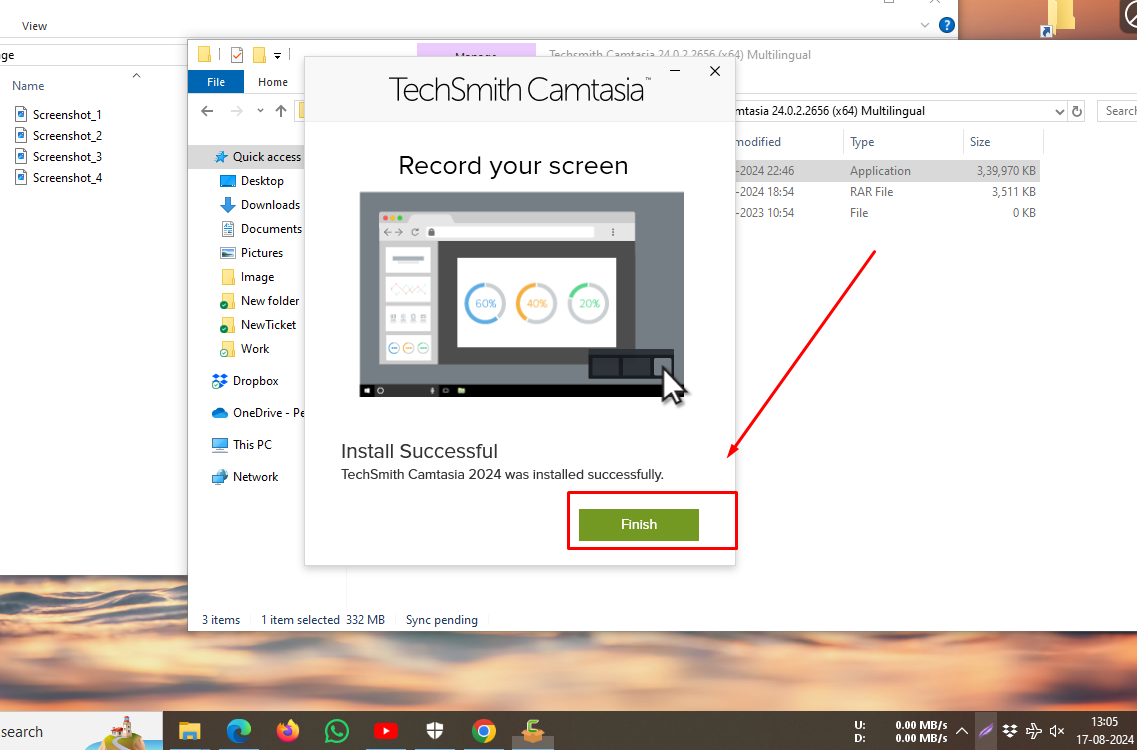Click the installer screen recording illustration
The image size is (1137, 750).
pyautogui.click(x=521, y=294)
